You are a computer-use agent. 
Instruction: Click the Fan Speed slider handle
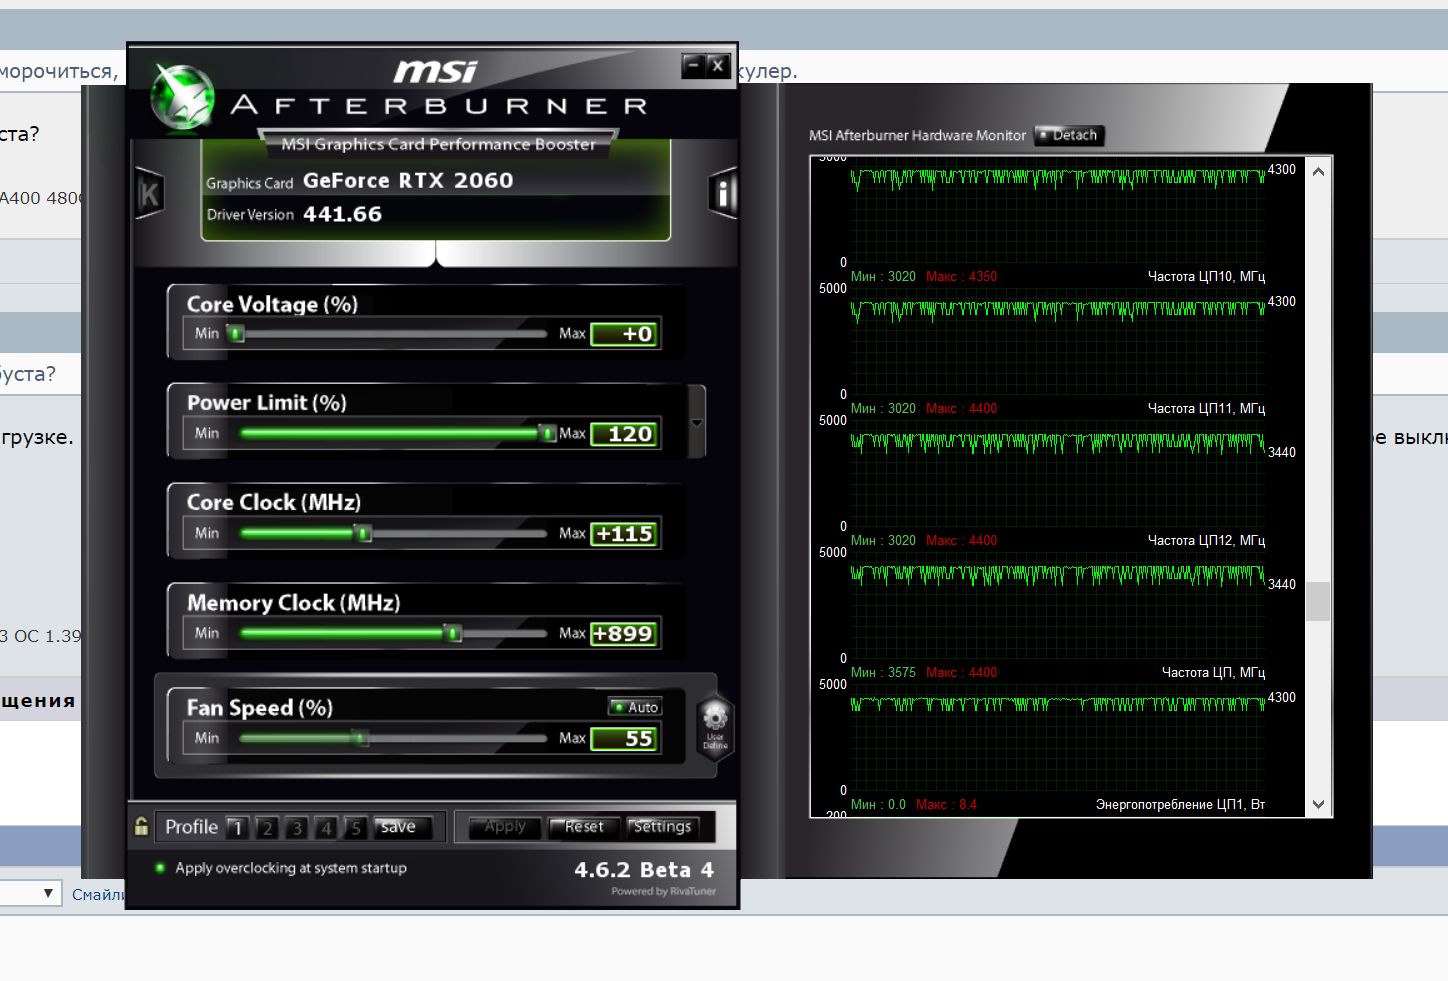pyautogui.click(x=360, y=738)
